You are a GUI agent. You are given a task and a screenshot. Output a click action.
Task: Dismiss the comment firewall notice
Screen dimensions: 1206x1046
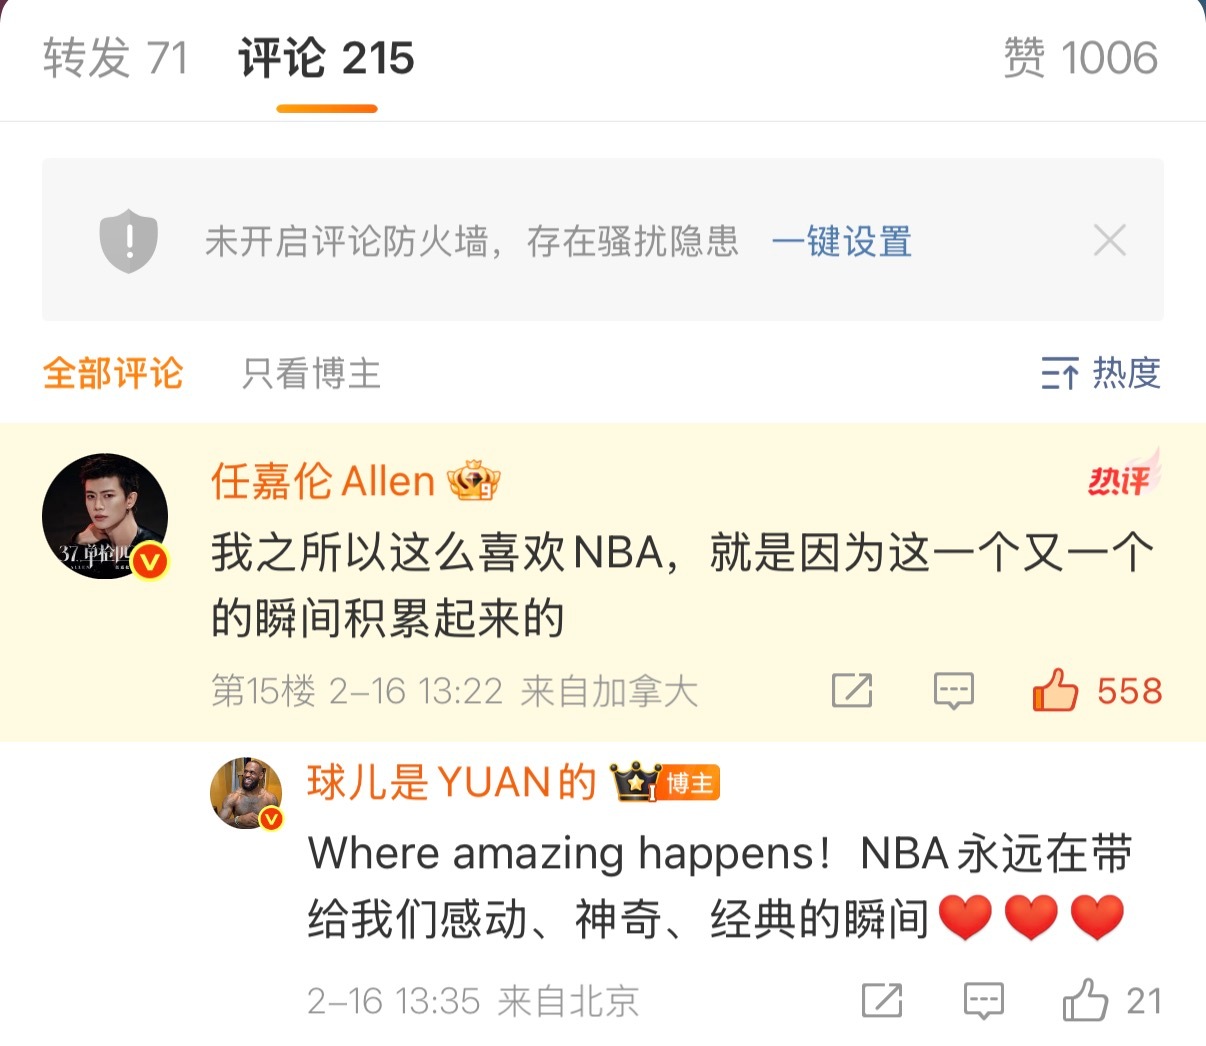pos(1109,241)
